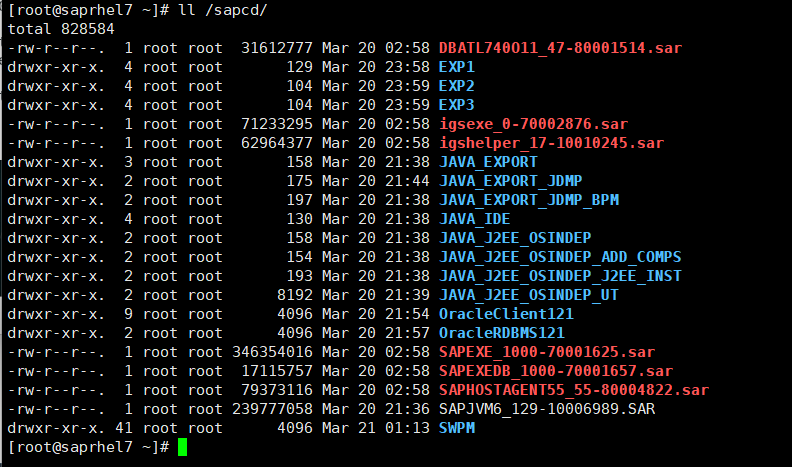
Task: Click timestamp 'Mar 20 21:36' of SAPJVM6
Action: tap(376, 409)
